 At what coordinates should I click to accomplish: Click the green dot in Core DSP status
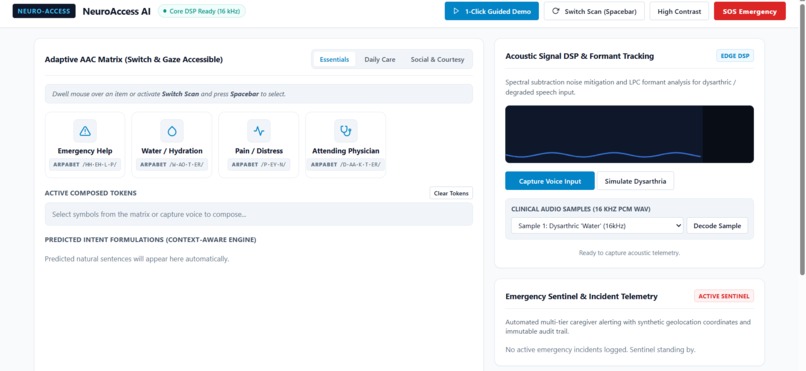[x=164, y=11]
